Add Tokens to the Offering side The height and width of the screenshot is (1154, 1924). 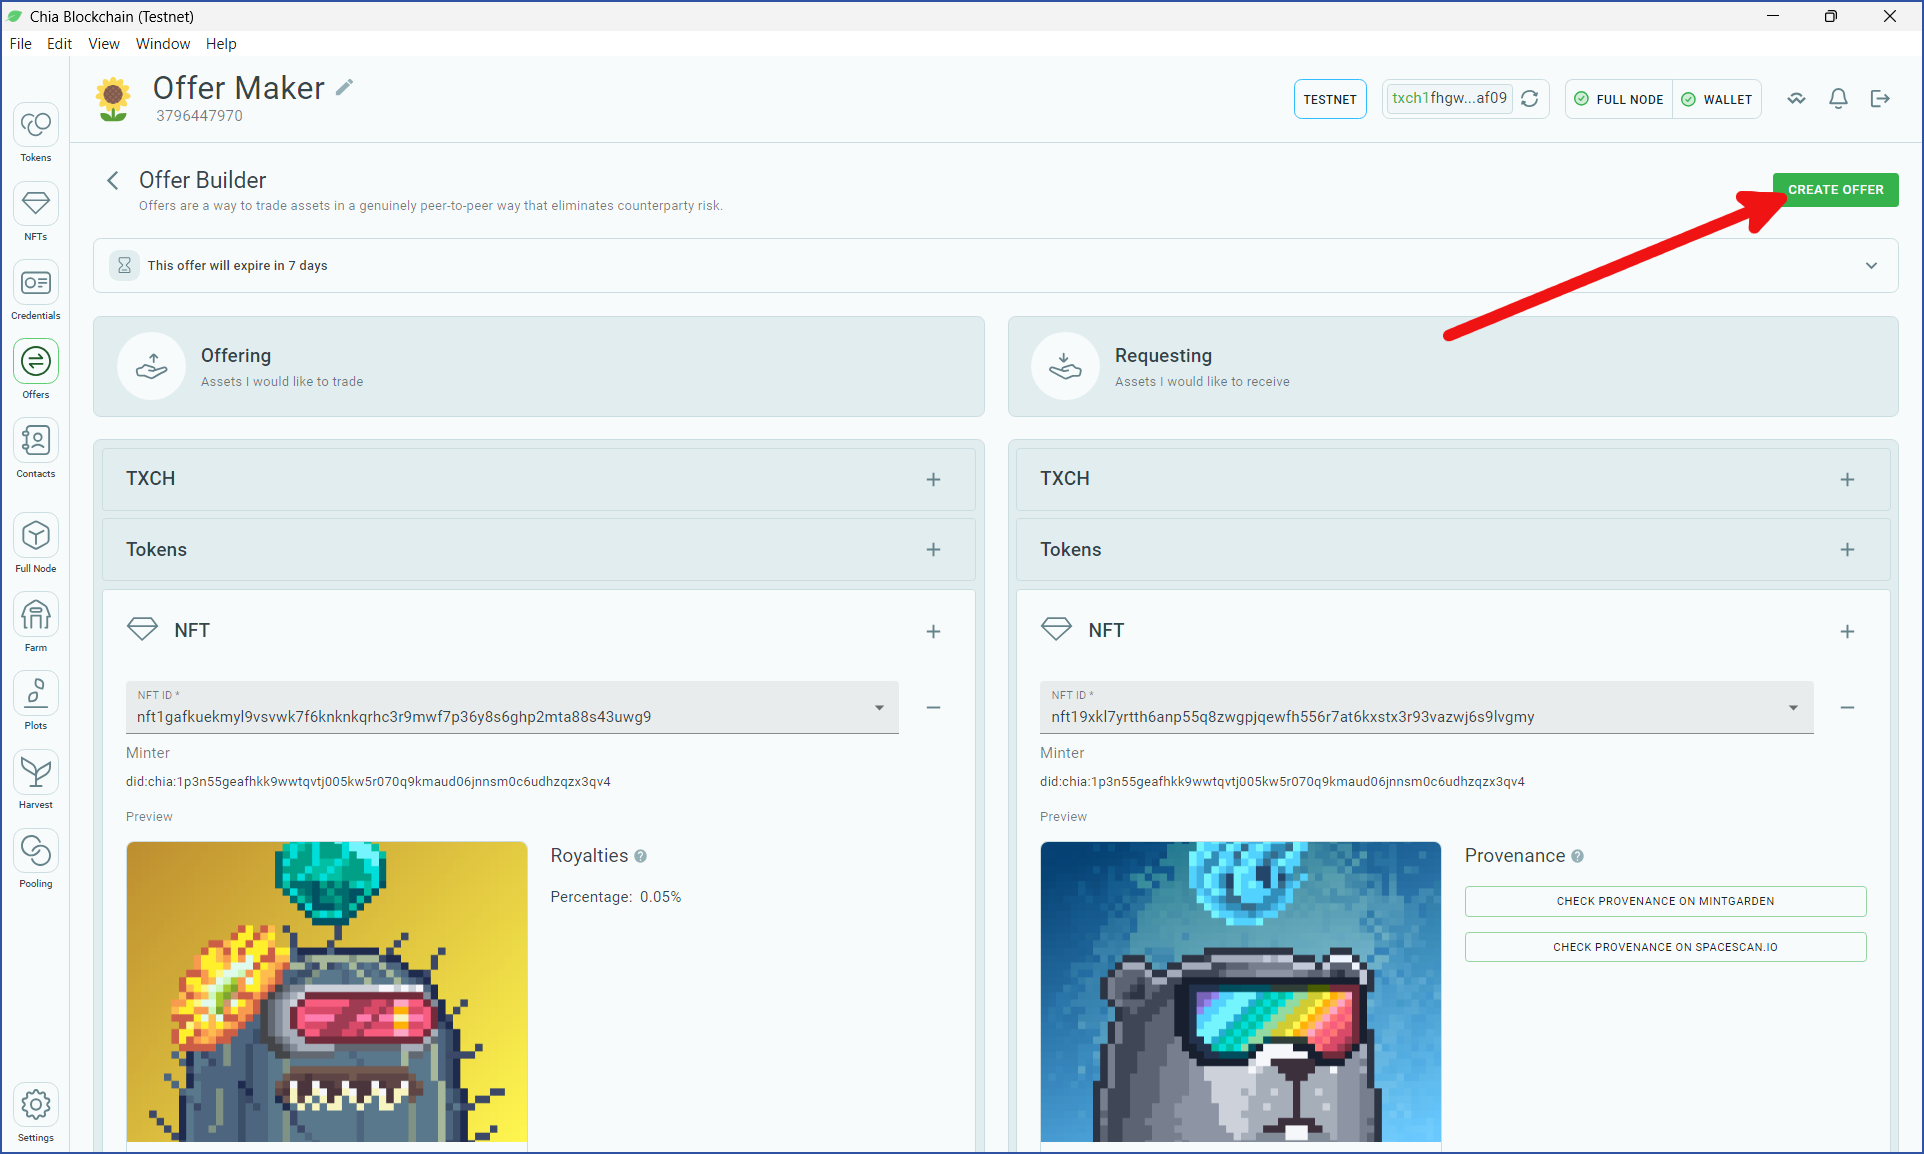(x=933, y=550)
